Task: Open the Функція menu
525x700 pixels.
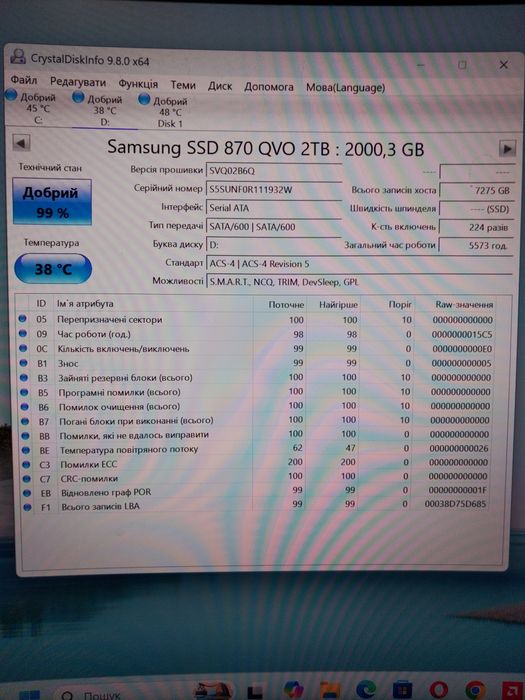Action: click(138, 84)
